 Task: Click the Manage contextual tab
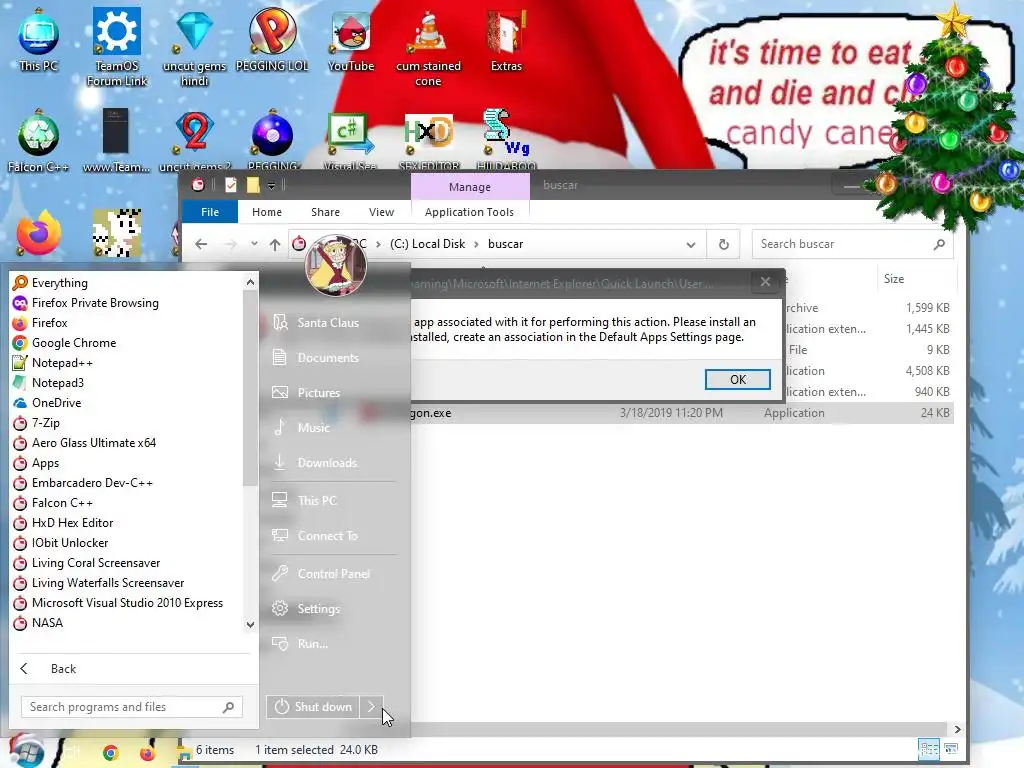(x=470, y=187)
